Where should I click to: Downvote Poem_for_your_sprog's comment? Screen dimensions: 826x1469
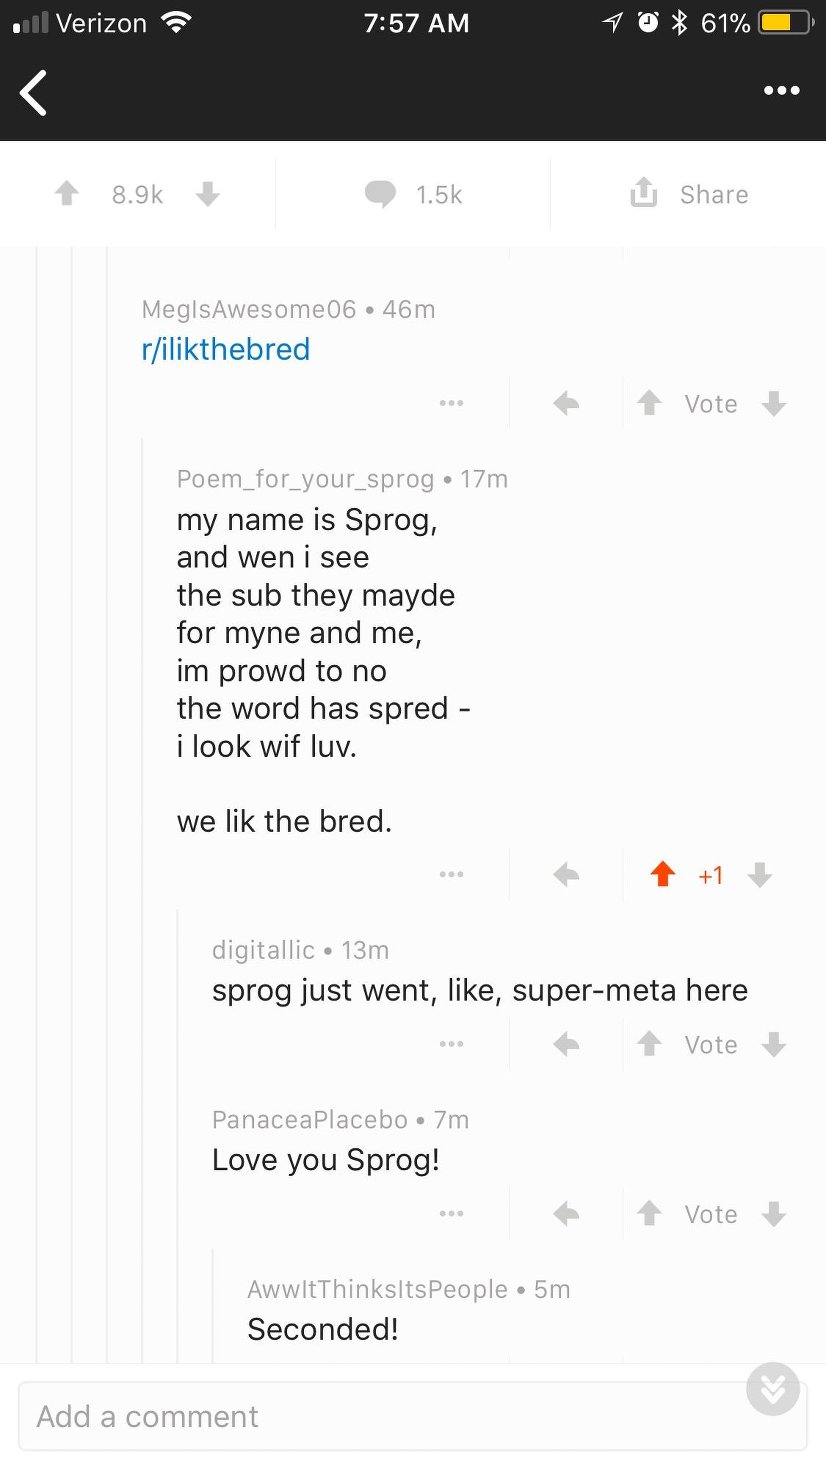click(x=760, y=875)
